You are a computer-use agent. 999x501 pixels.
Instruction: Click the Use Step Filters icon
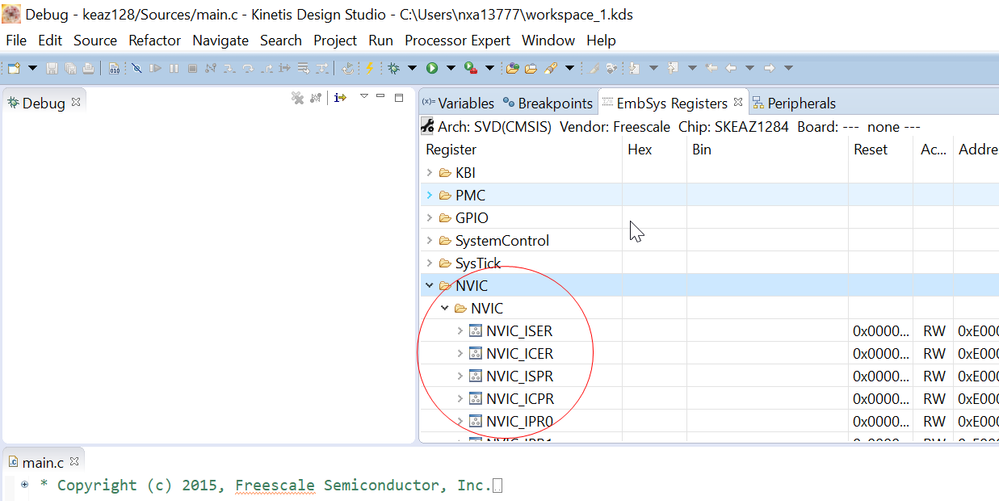(322, 68)
